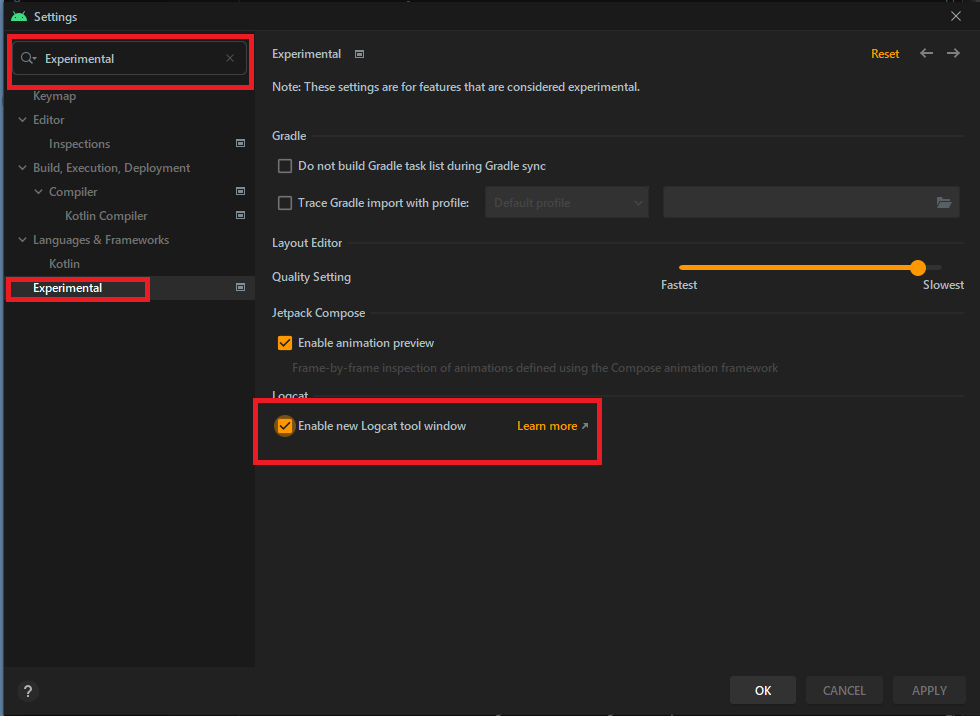Enable Do not build Gradle task list
Viewport: 980px width, 716px height.
pos(285,166)
